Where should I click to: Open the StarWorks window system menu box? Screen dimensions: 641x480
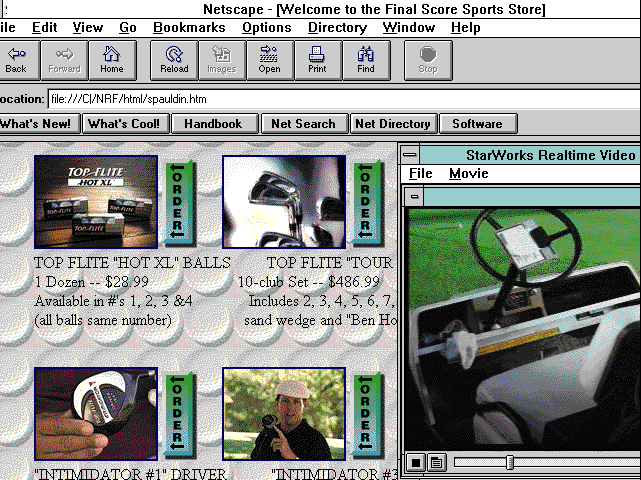point(408,155)
